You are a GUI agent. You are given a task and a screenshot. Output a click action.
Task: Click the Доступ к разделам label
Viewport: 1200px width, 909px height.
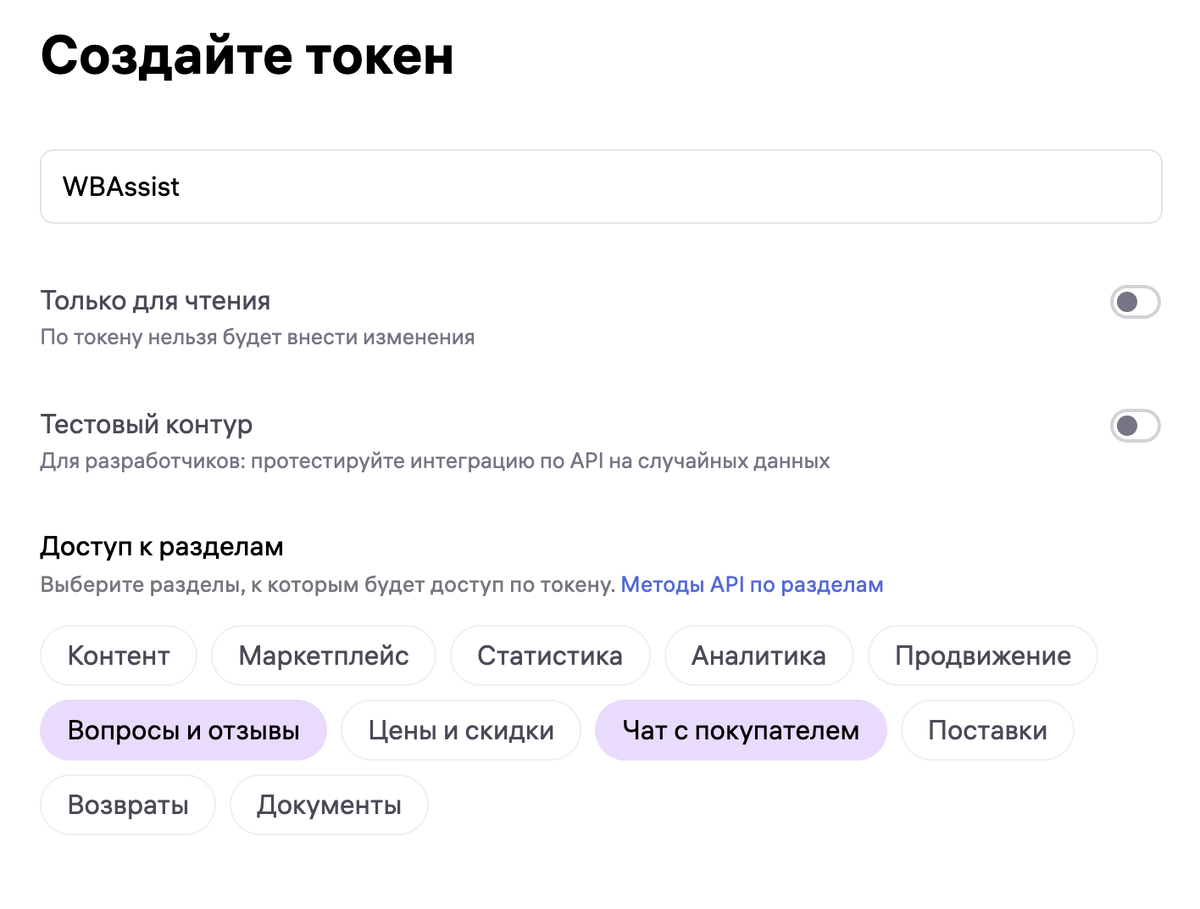tap(162, 547)
